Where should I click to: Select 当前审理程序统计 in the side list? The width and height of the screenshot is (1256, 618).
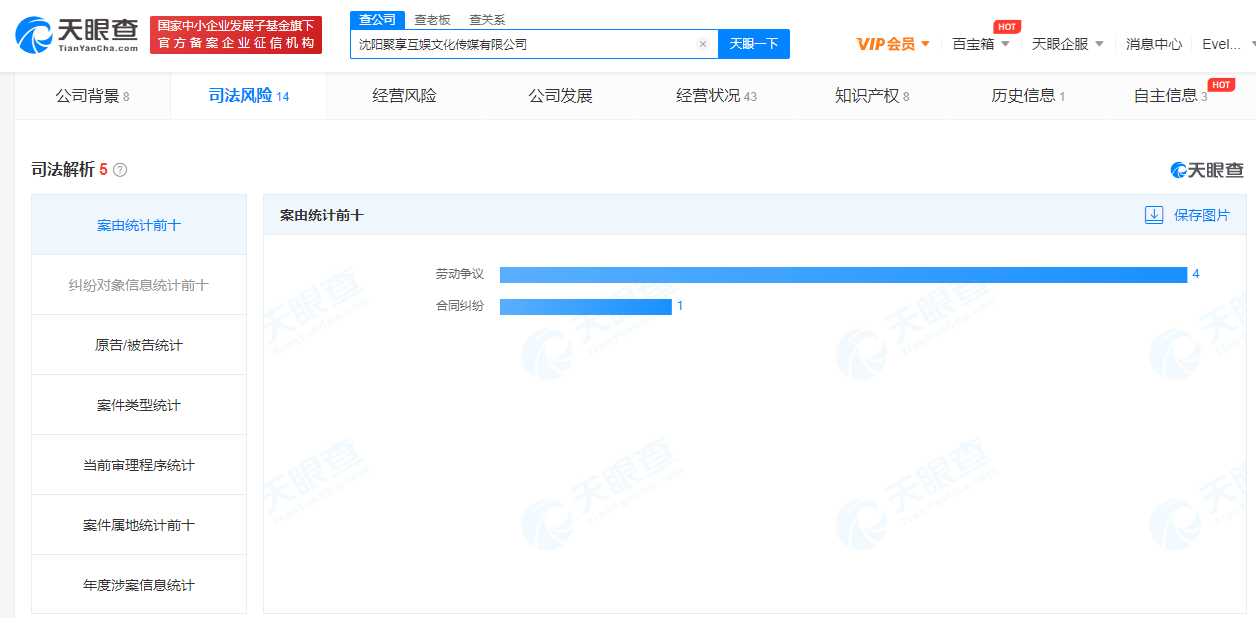[x=139, y=465]
